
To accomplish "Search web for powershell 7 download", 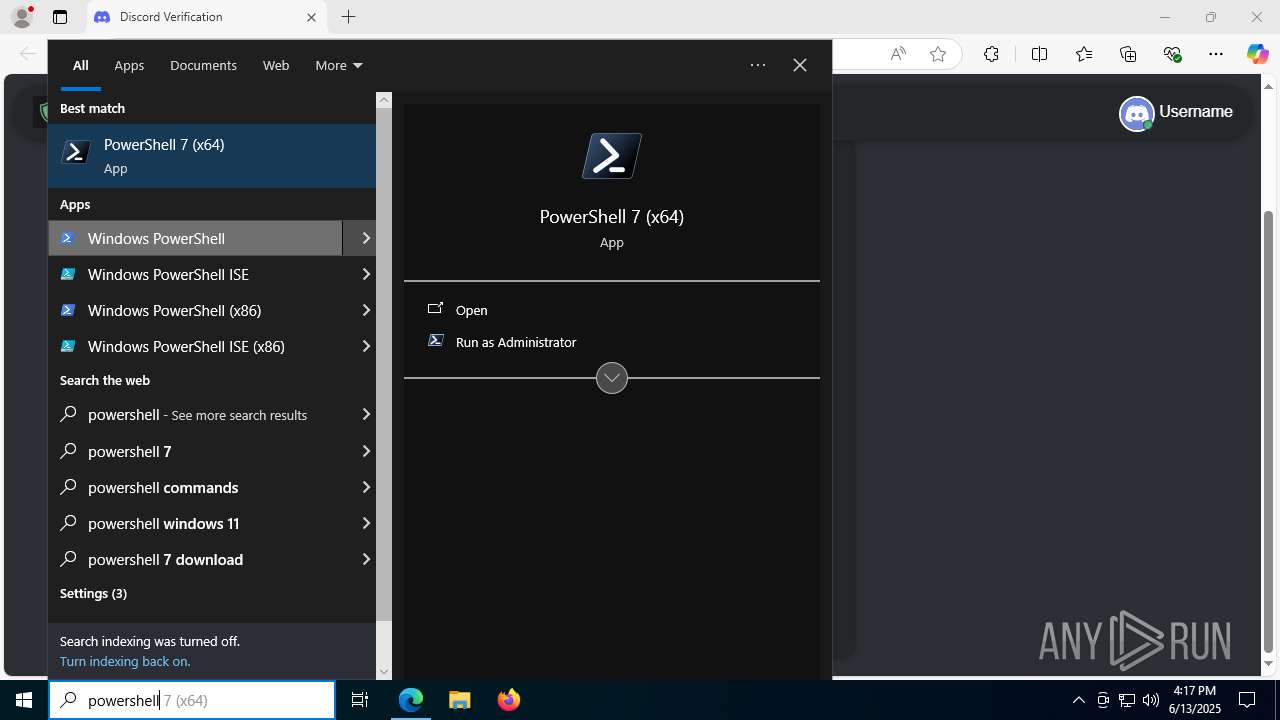I will tap(195, 559).
